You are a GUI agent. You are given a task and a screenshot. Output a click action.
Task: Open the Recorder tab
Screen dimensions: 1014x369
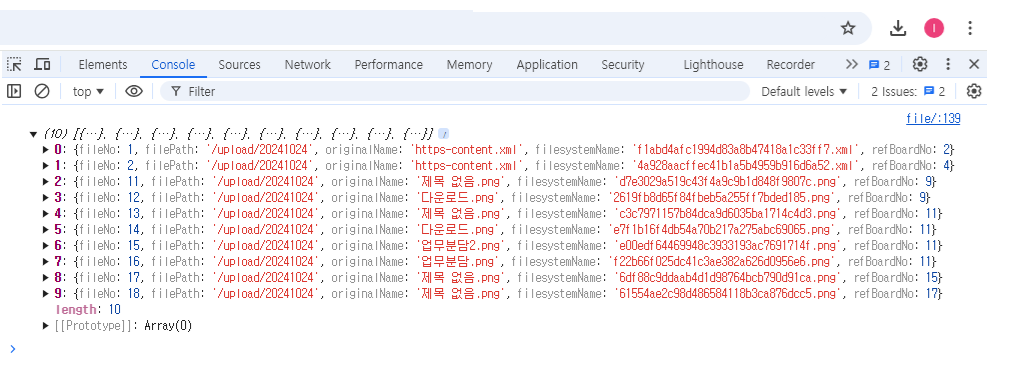point(790,65)
